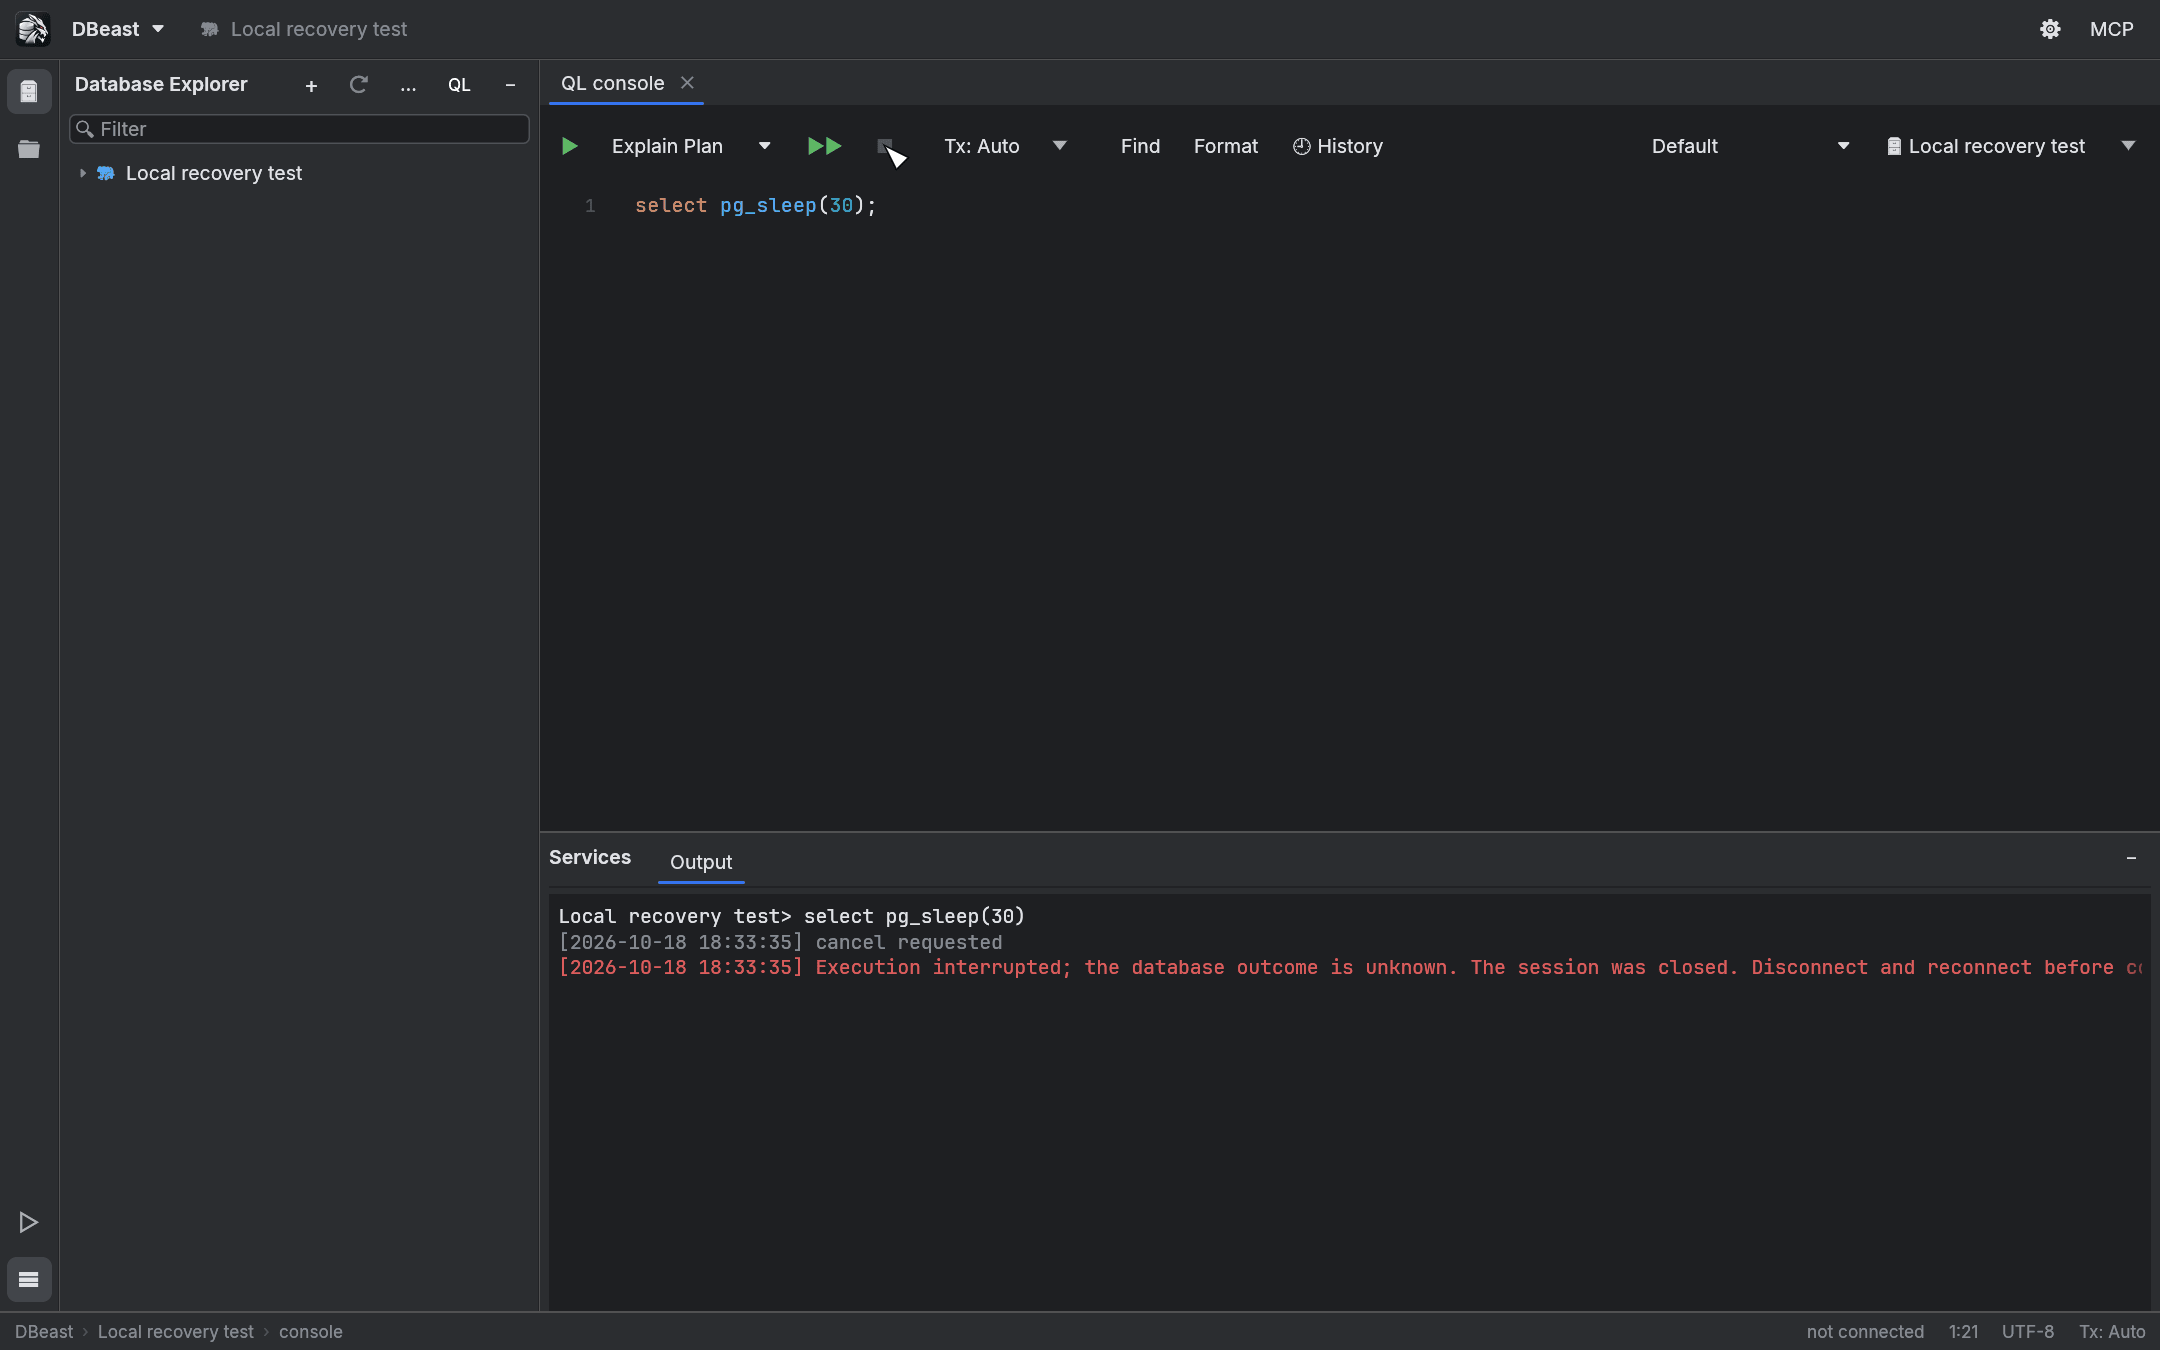Click Find in the console toolbar
This screenshot has height=1350, width=2160.
tap(1140, 146)
